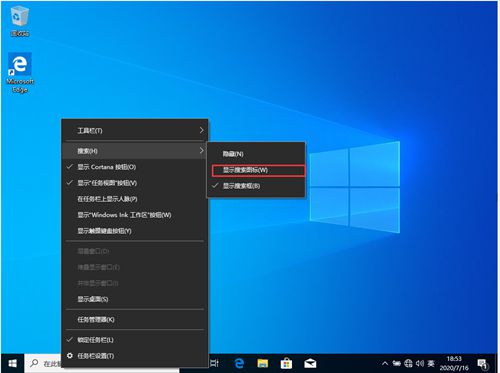Open Task View from the taskbar
Image resolution: width=500 pixels, height=373 pixels.
(x=215, y=363)
